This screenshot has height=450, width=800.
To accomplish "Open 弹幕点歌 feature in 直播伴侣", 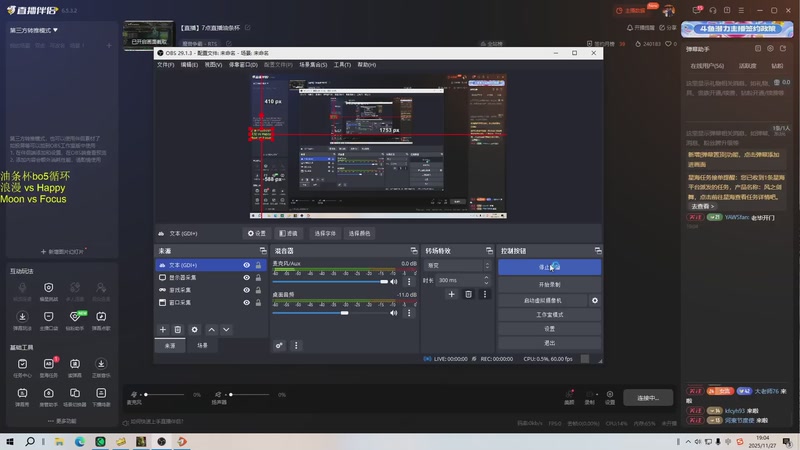I will click(101, 320).
